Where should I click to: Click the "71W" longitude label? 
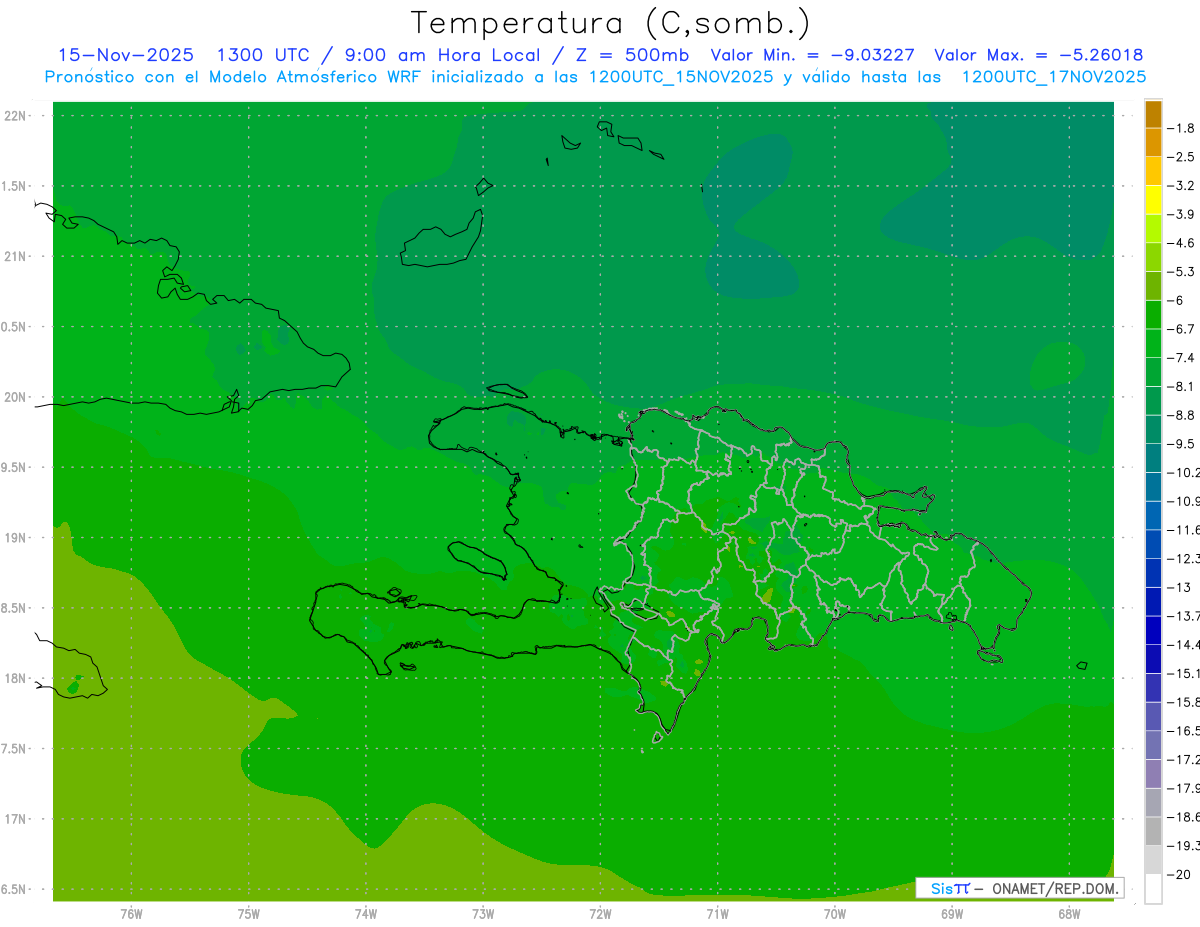coord(718,914)
